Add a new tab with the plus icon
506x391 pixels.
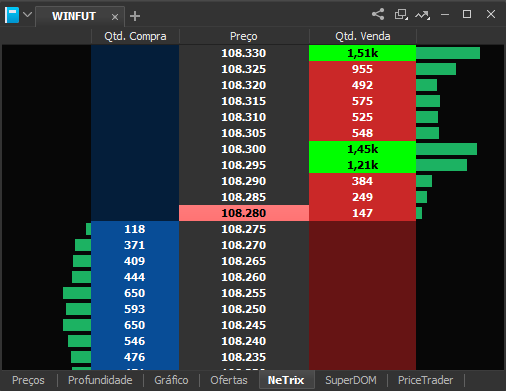[x=135, y=16]
